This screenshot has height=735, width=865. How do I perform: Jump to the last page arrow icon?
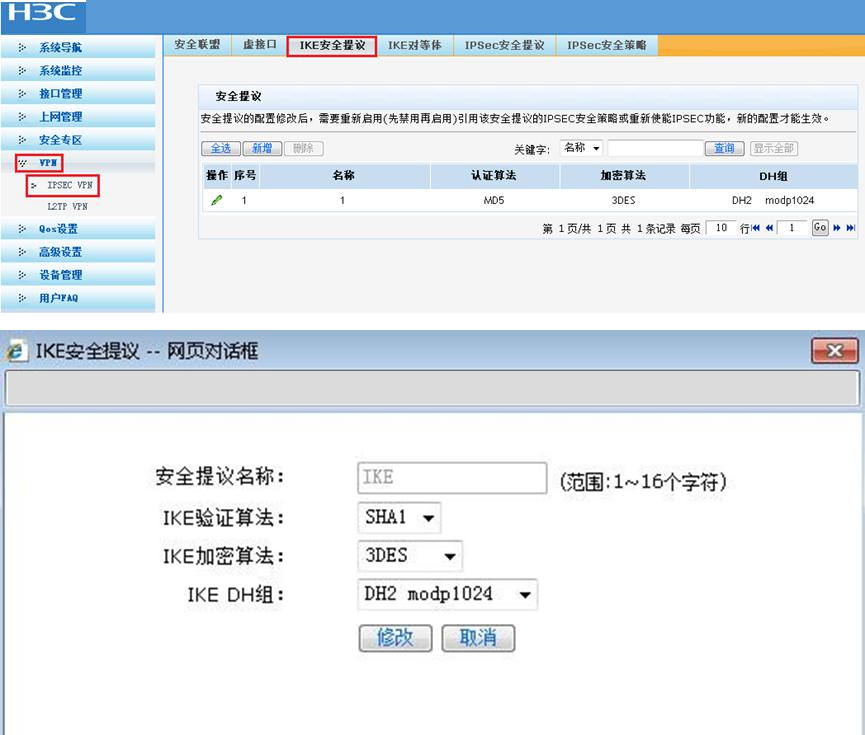click(x=851, y=228)
